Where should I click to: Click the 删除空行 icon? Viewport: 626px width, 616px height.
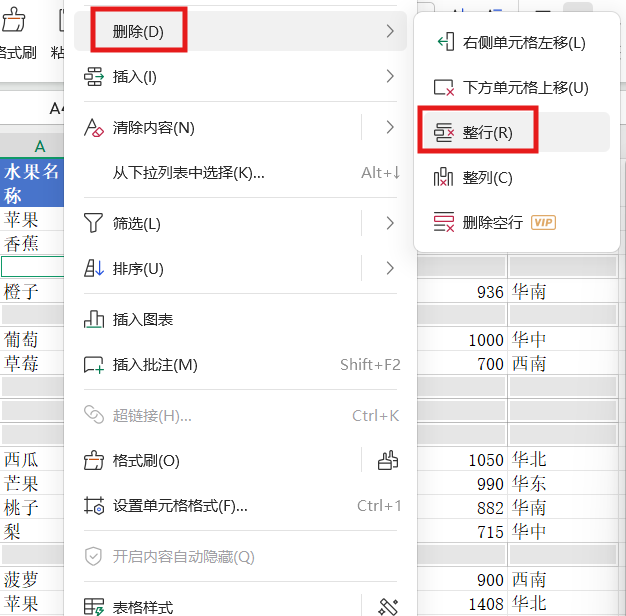point(444,222)
